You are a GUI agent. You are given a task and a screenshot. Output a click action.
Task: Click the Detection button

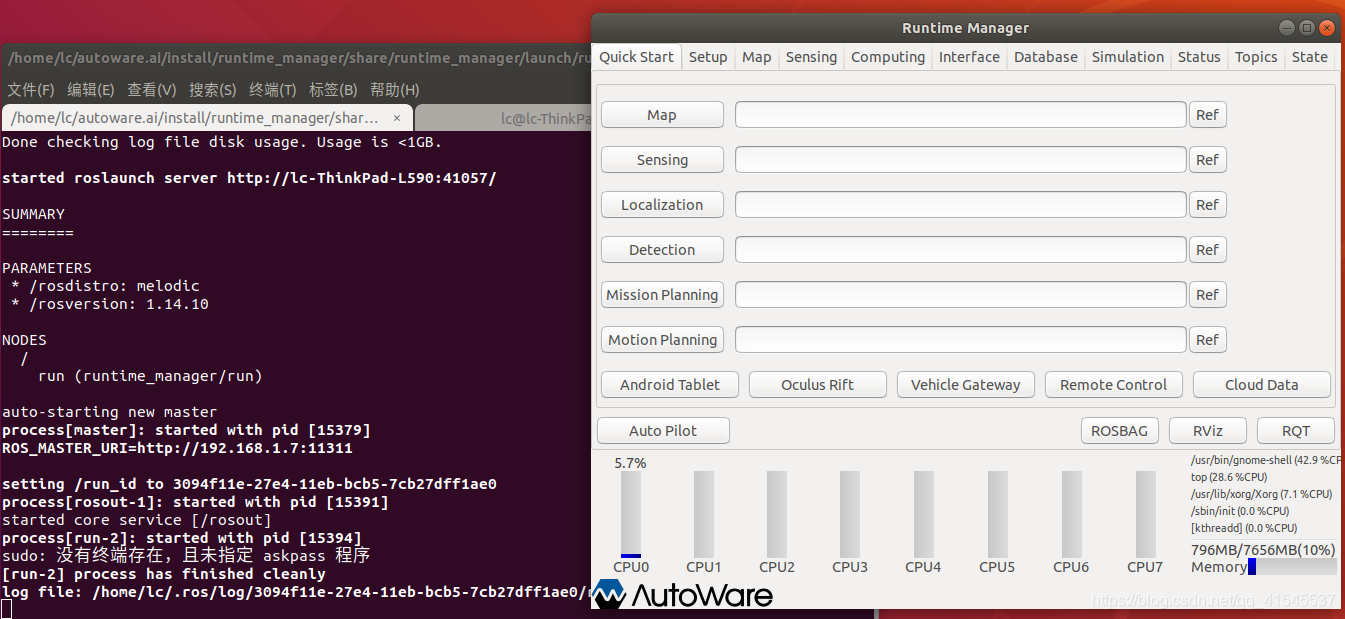coord(662,250)
